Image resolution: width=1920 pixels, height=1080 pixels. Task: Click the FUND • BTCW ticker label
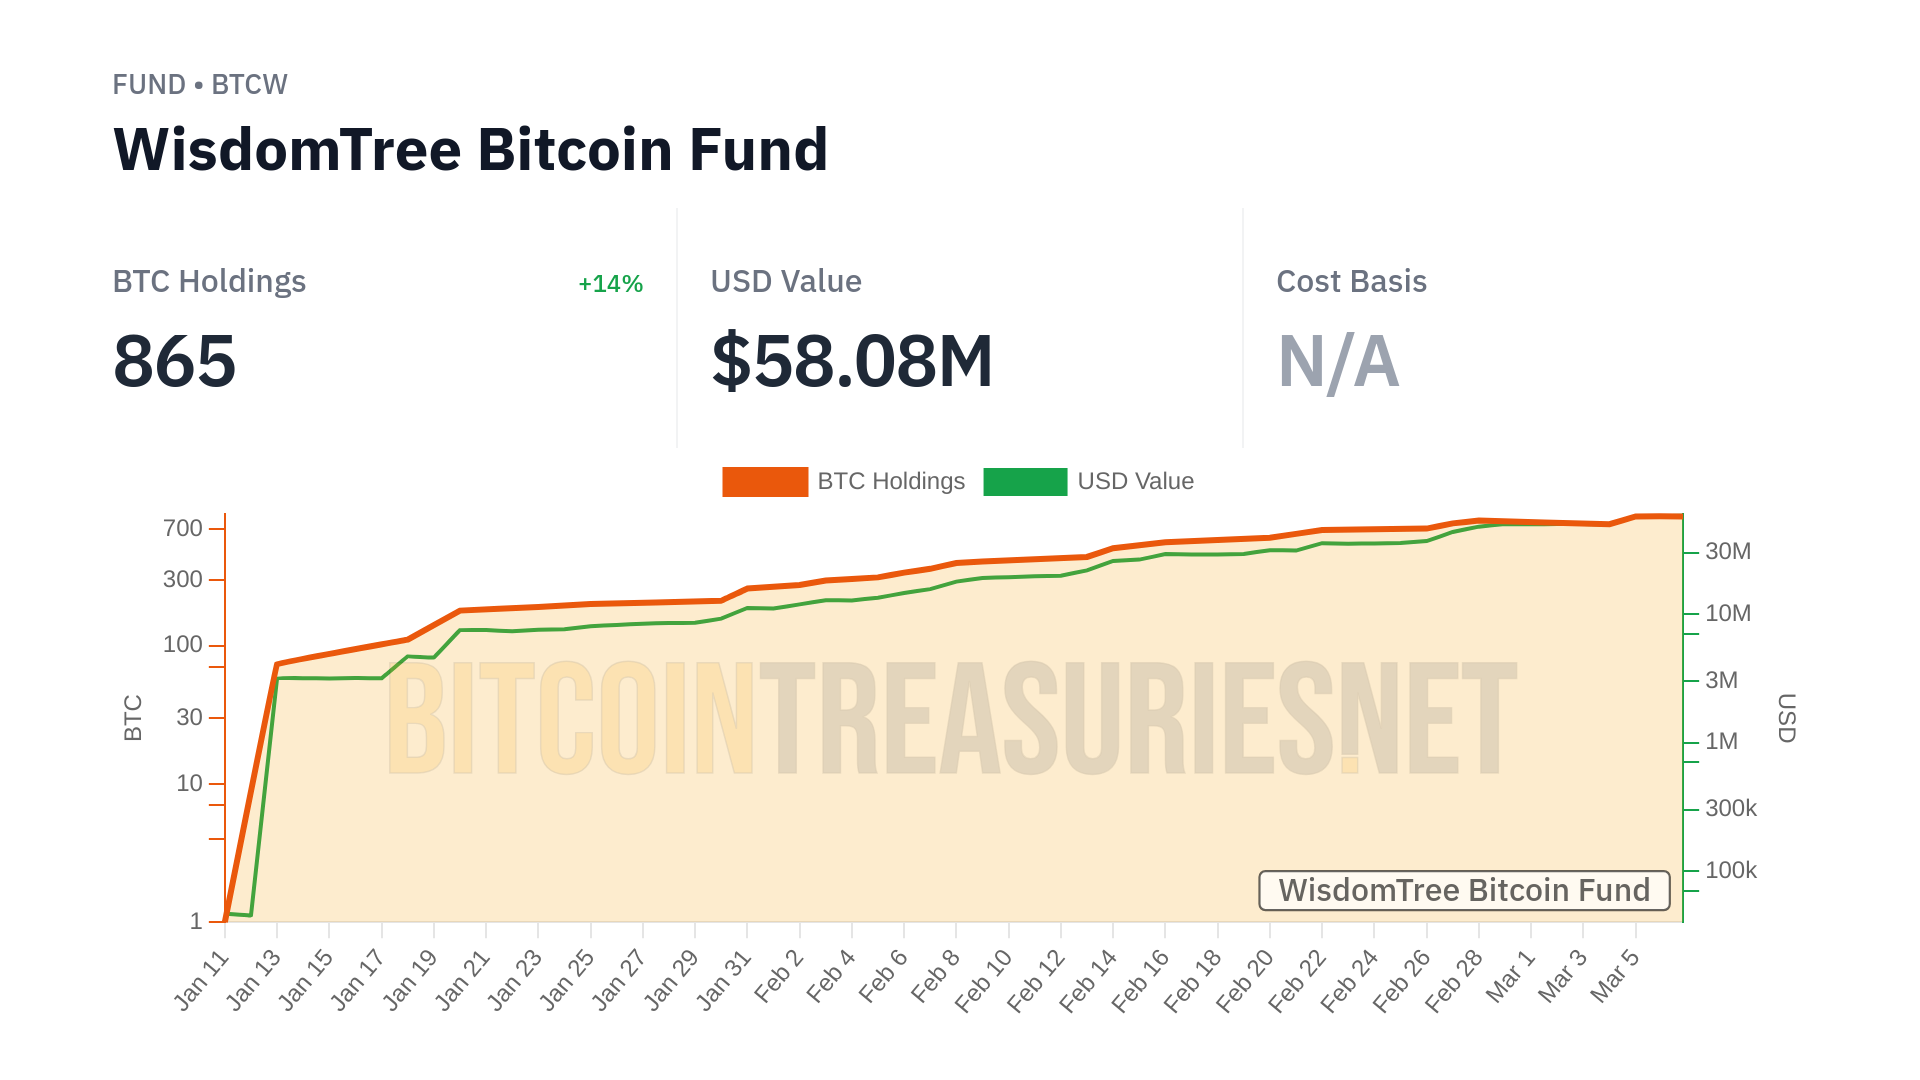200,85
